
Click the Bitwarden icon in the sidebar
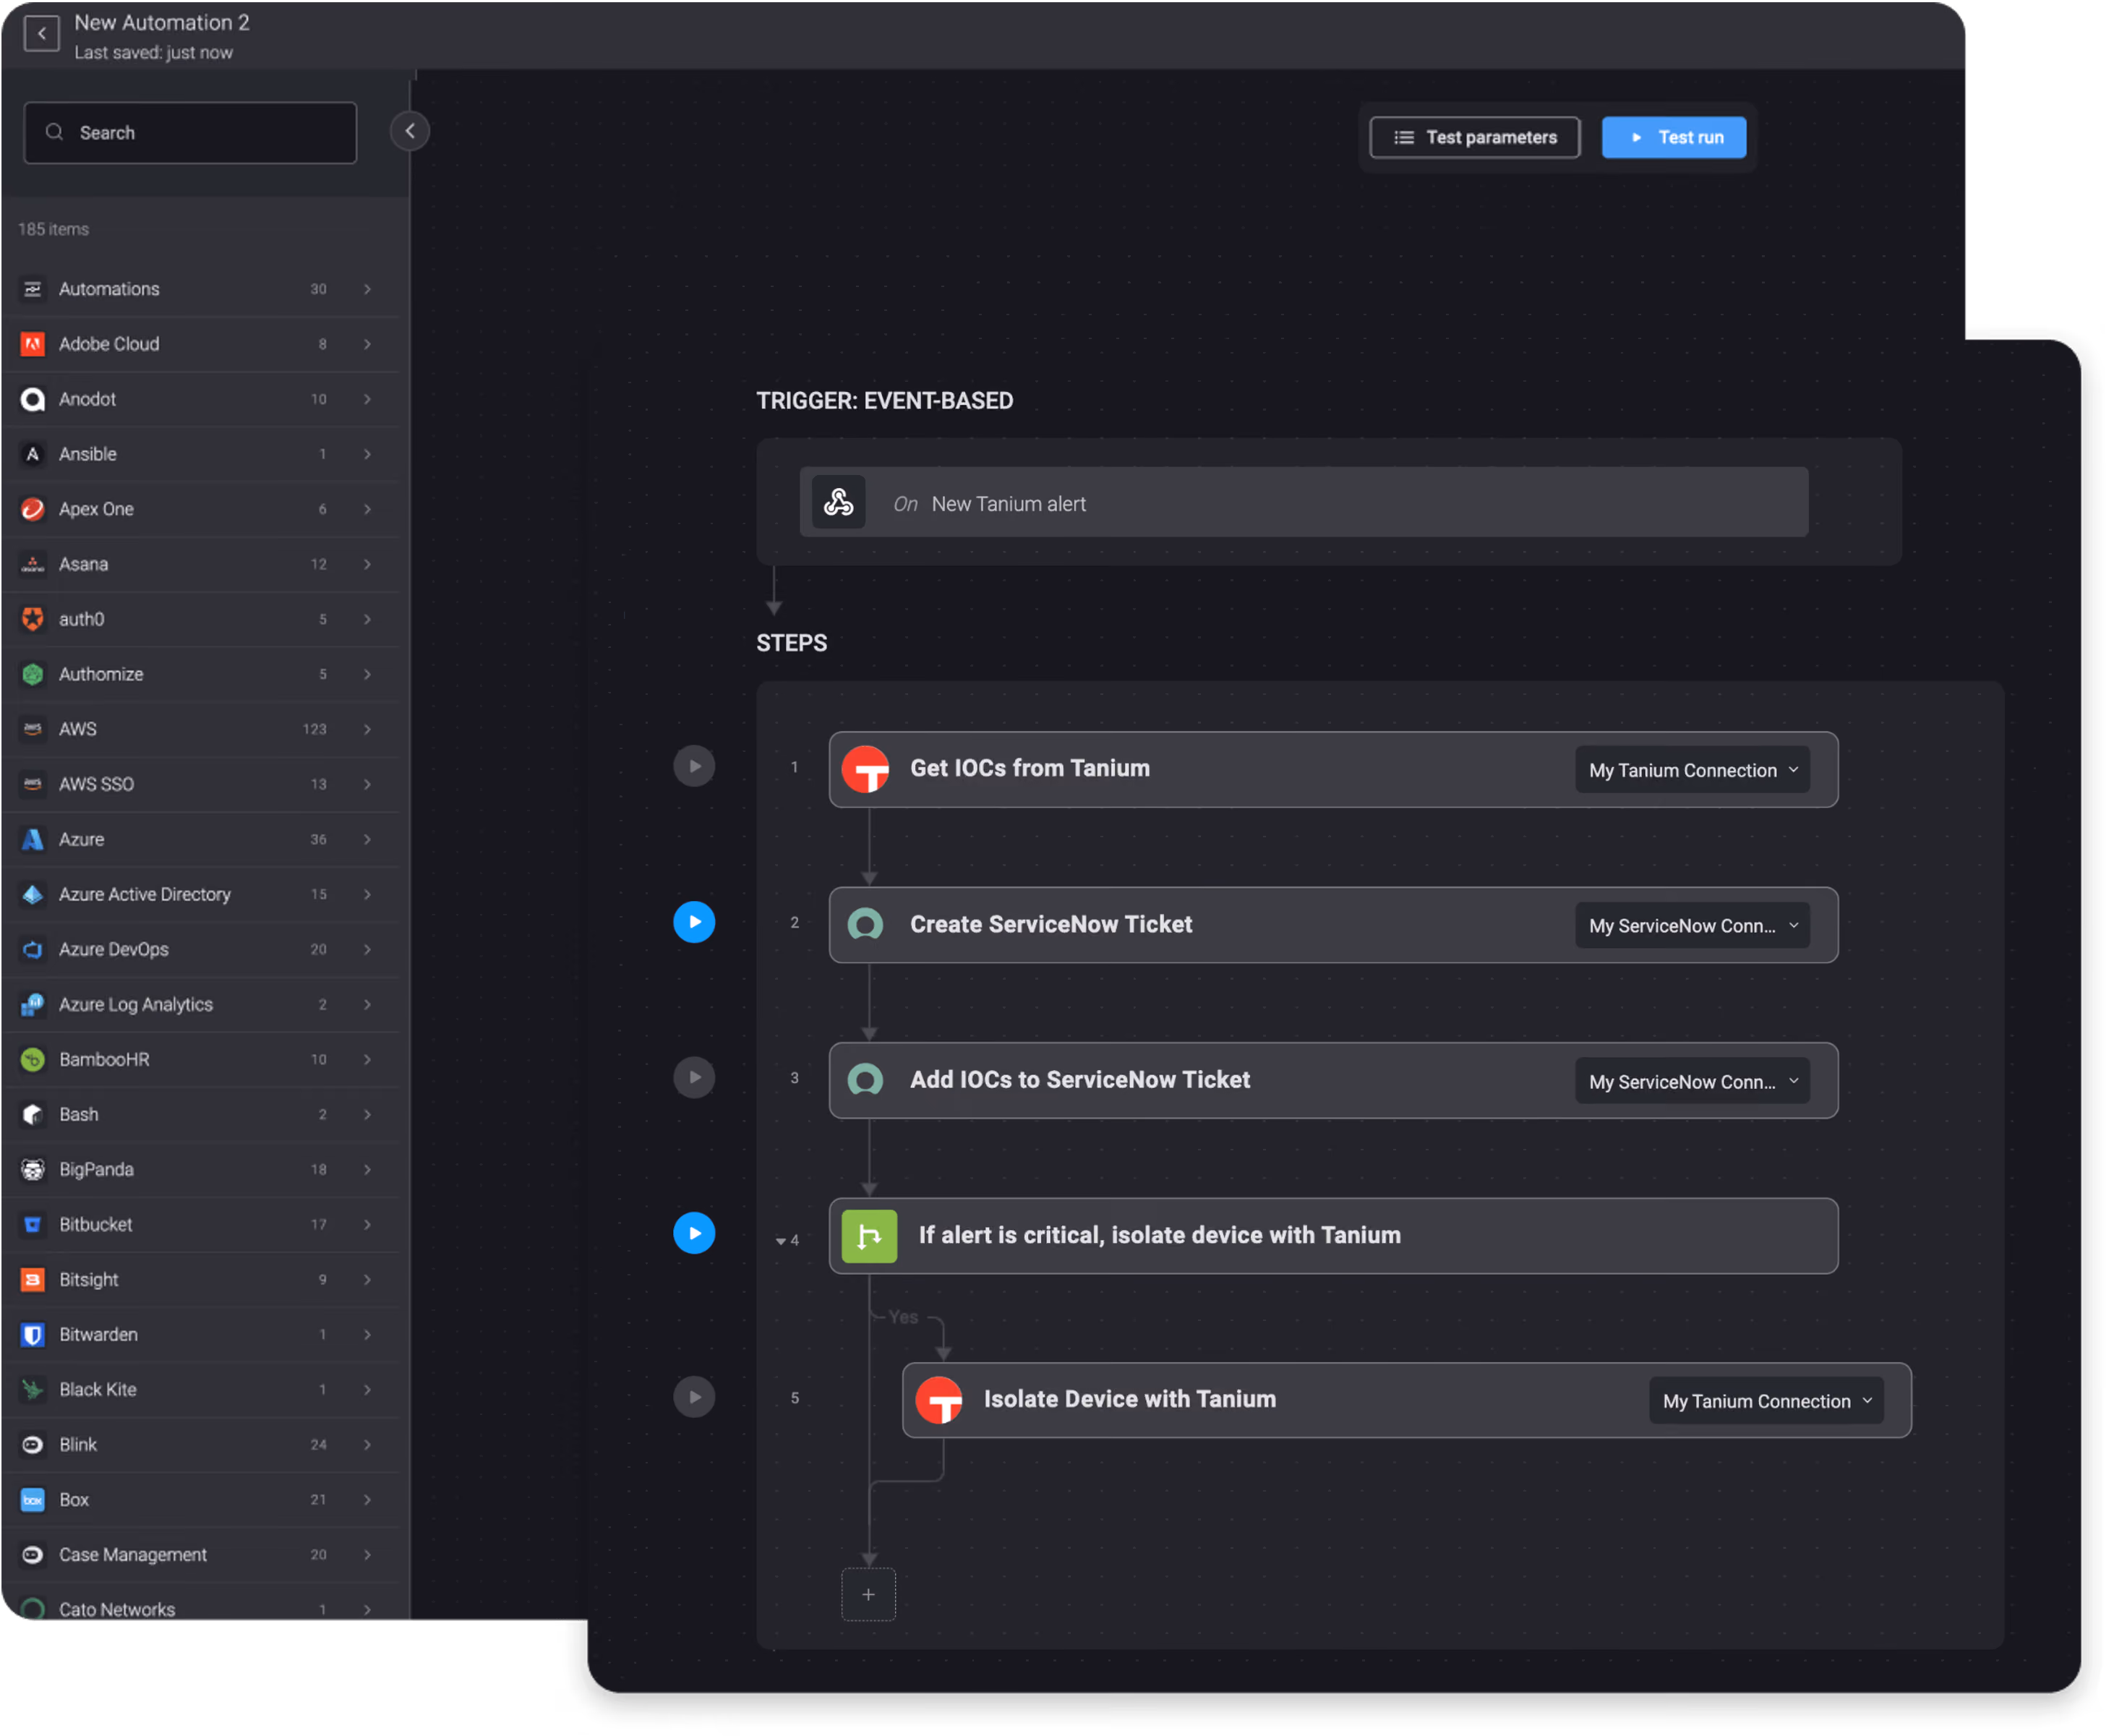[33, 1334]
